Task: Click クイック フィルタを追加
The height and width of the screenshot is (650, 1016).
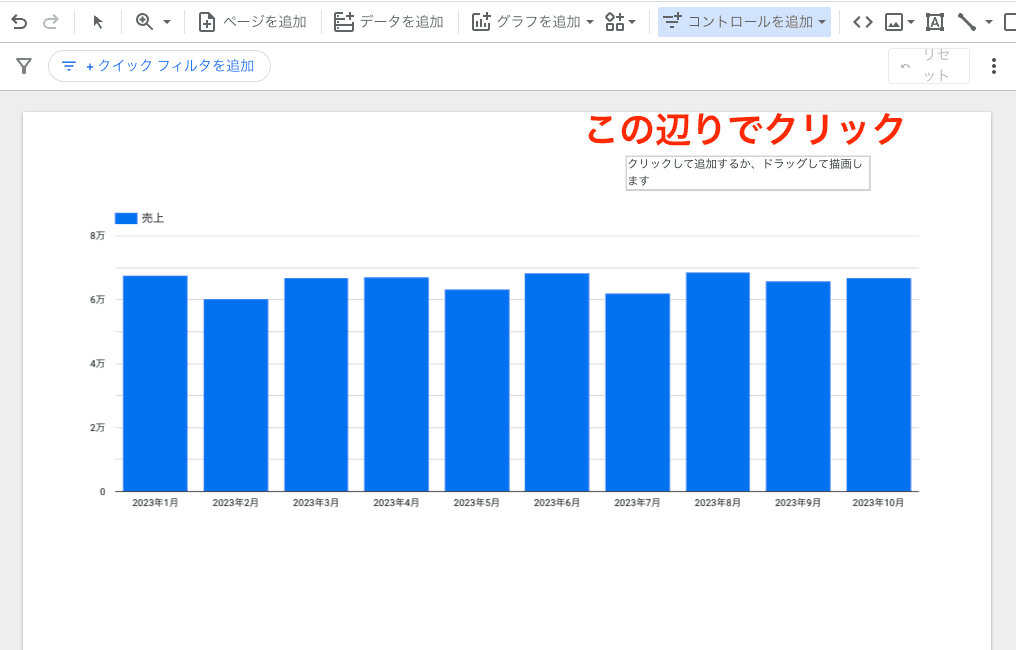Action: click(x=159, y=65)
